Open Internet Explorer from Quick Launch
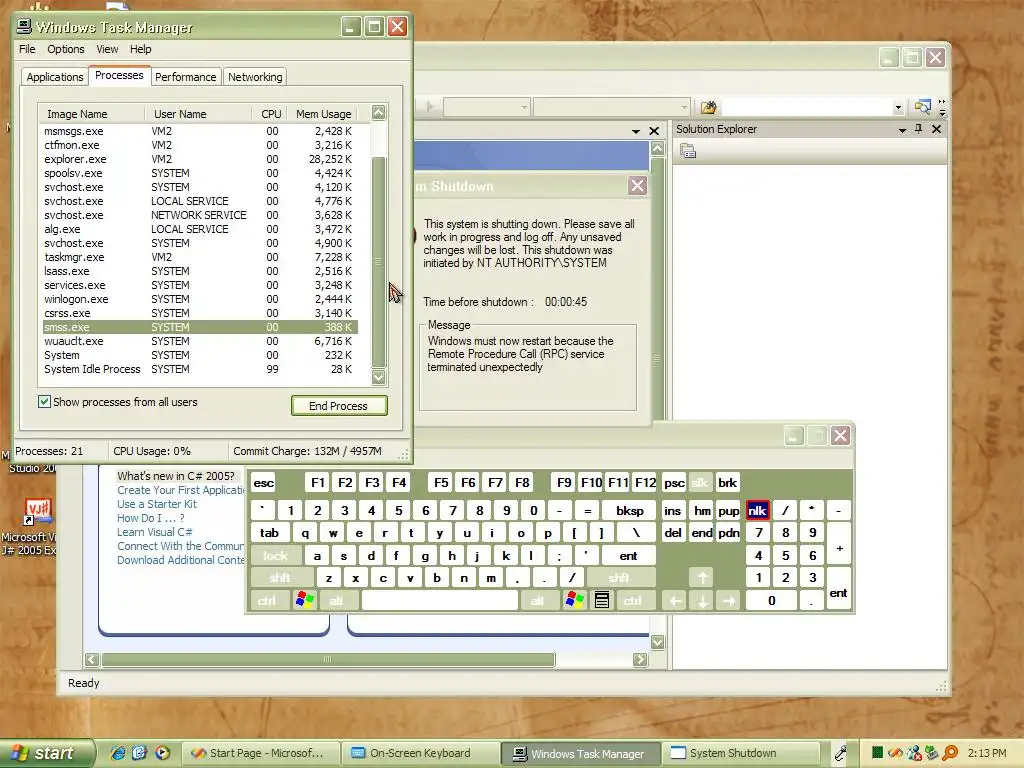The image size is (1024, 768). (118, 753)
